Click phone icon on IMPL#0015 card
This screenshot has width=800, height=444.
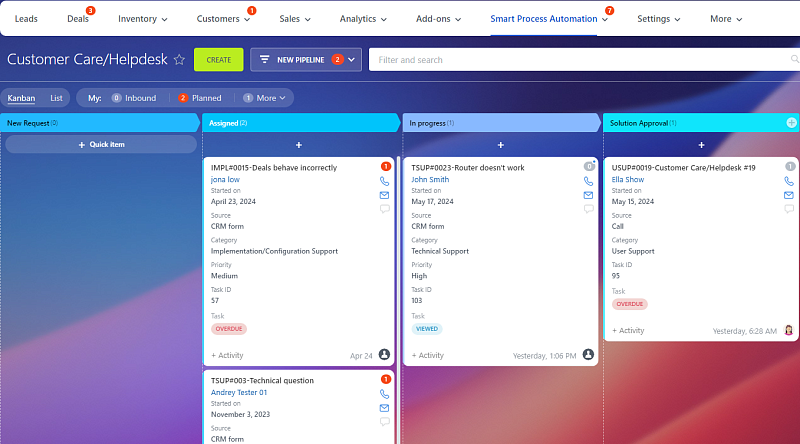pyautogui.click(x=384, y=181)
